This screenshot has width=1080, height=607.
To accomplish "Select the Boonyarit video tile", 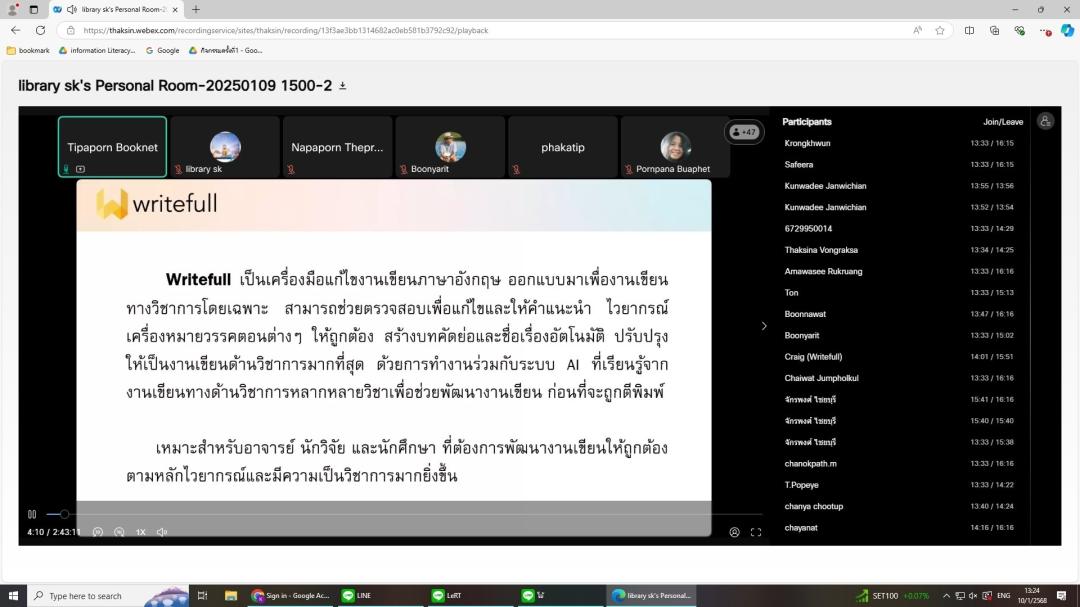I will click(450, 147).
